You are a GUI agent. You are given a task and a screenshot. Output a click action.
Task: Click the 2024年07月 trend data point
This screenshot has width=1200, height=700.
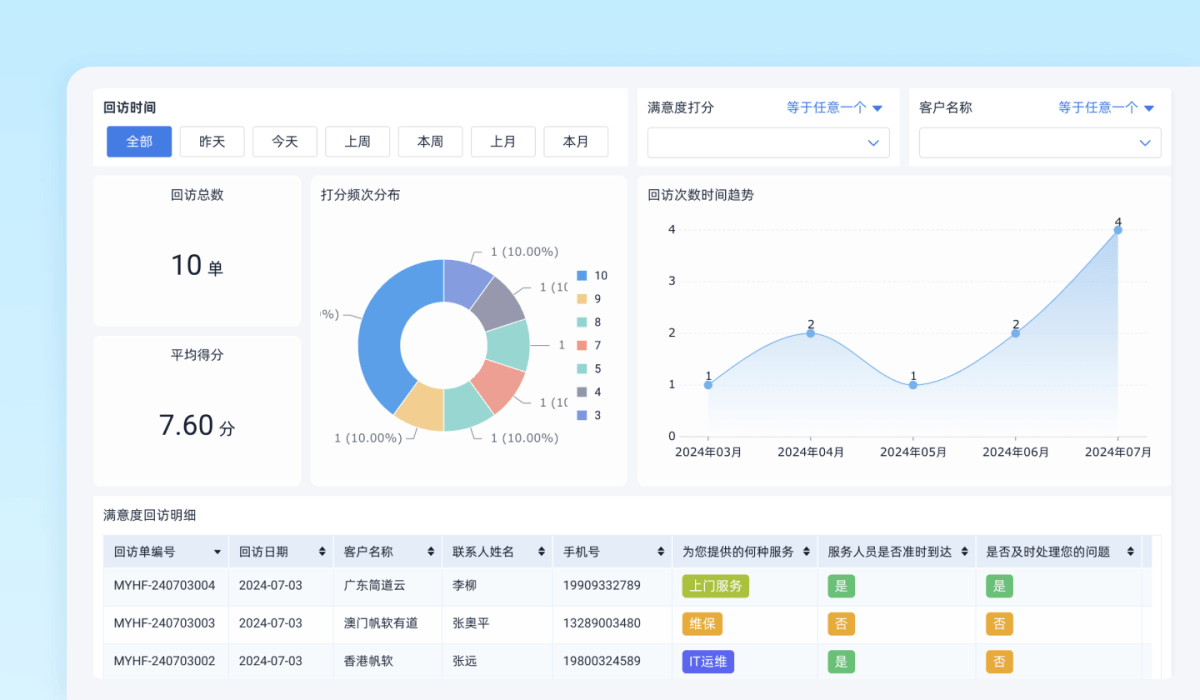(x=1118, y=230)
